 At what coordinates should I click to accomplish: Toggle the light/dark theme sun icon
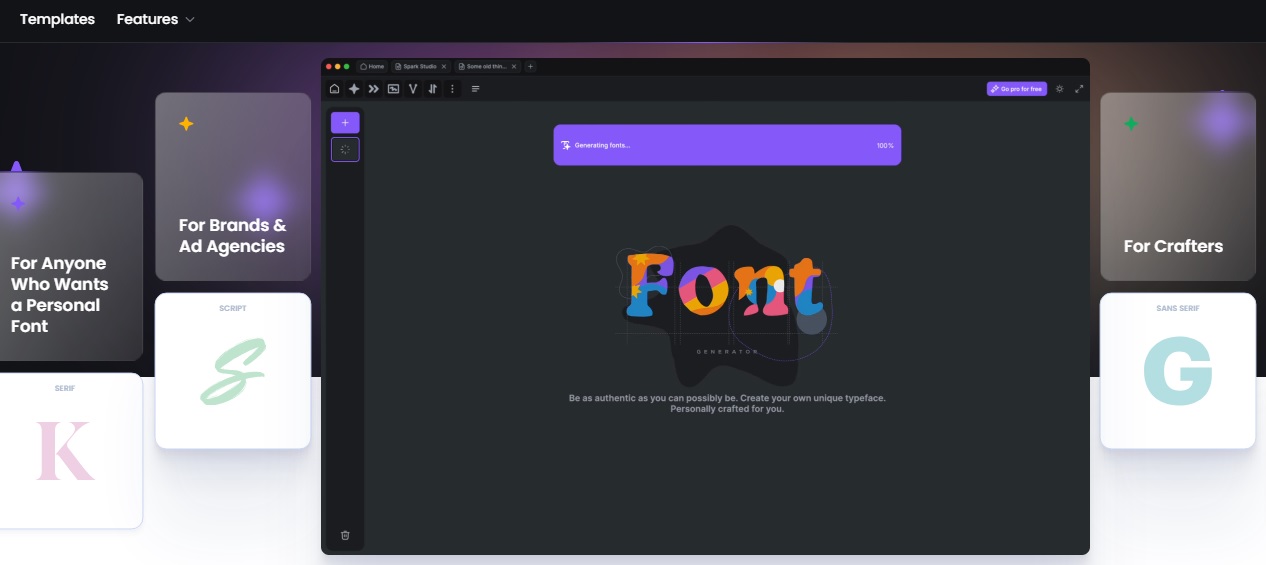click(1060, 89)
